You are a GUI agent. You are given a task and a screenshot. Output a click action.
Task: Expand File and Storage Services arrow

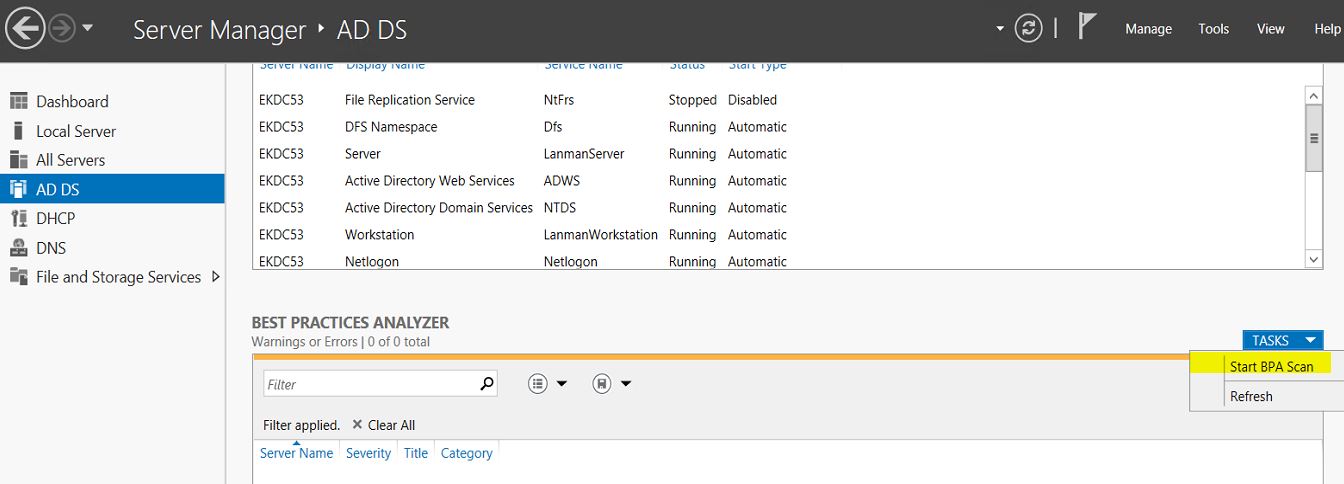pos(216,277)
